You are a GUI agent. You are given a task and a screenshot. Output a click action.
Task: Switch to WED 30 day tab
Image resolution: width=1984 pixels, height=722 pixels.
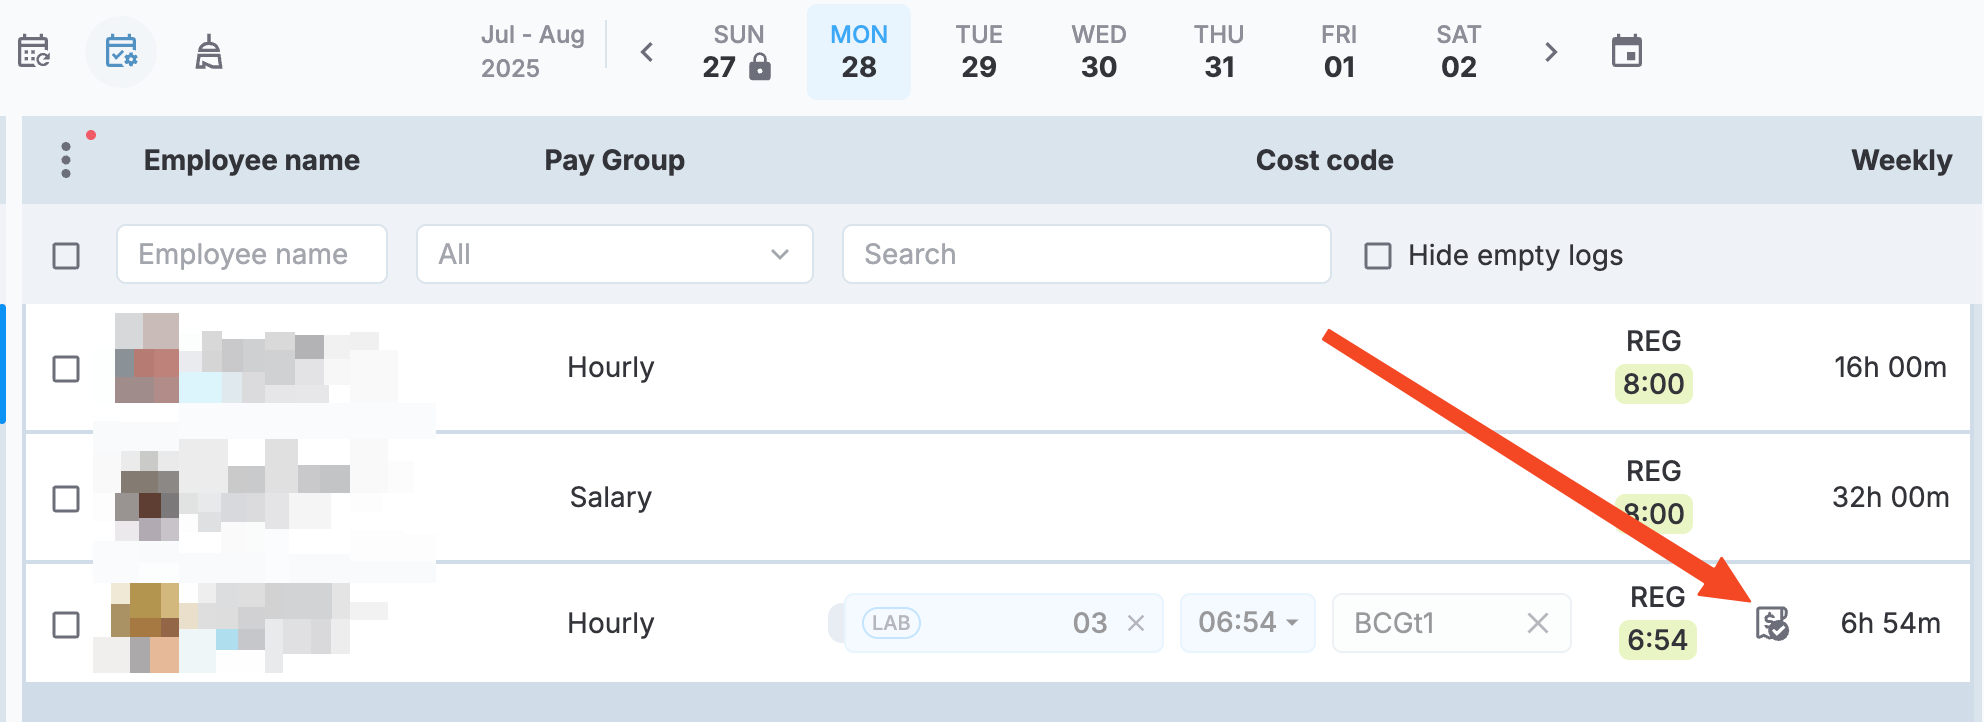tap(1099, 52)
